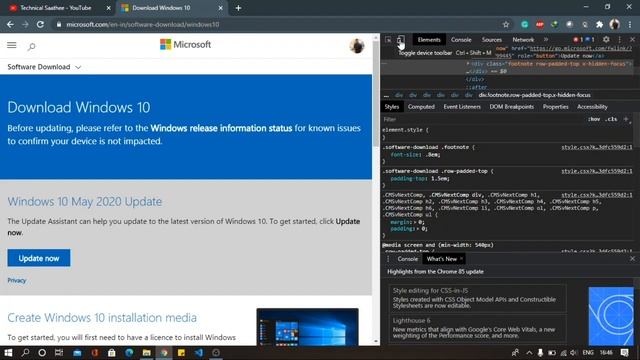Click the What's New blue thumbnail image

[611, 316]
